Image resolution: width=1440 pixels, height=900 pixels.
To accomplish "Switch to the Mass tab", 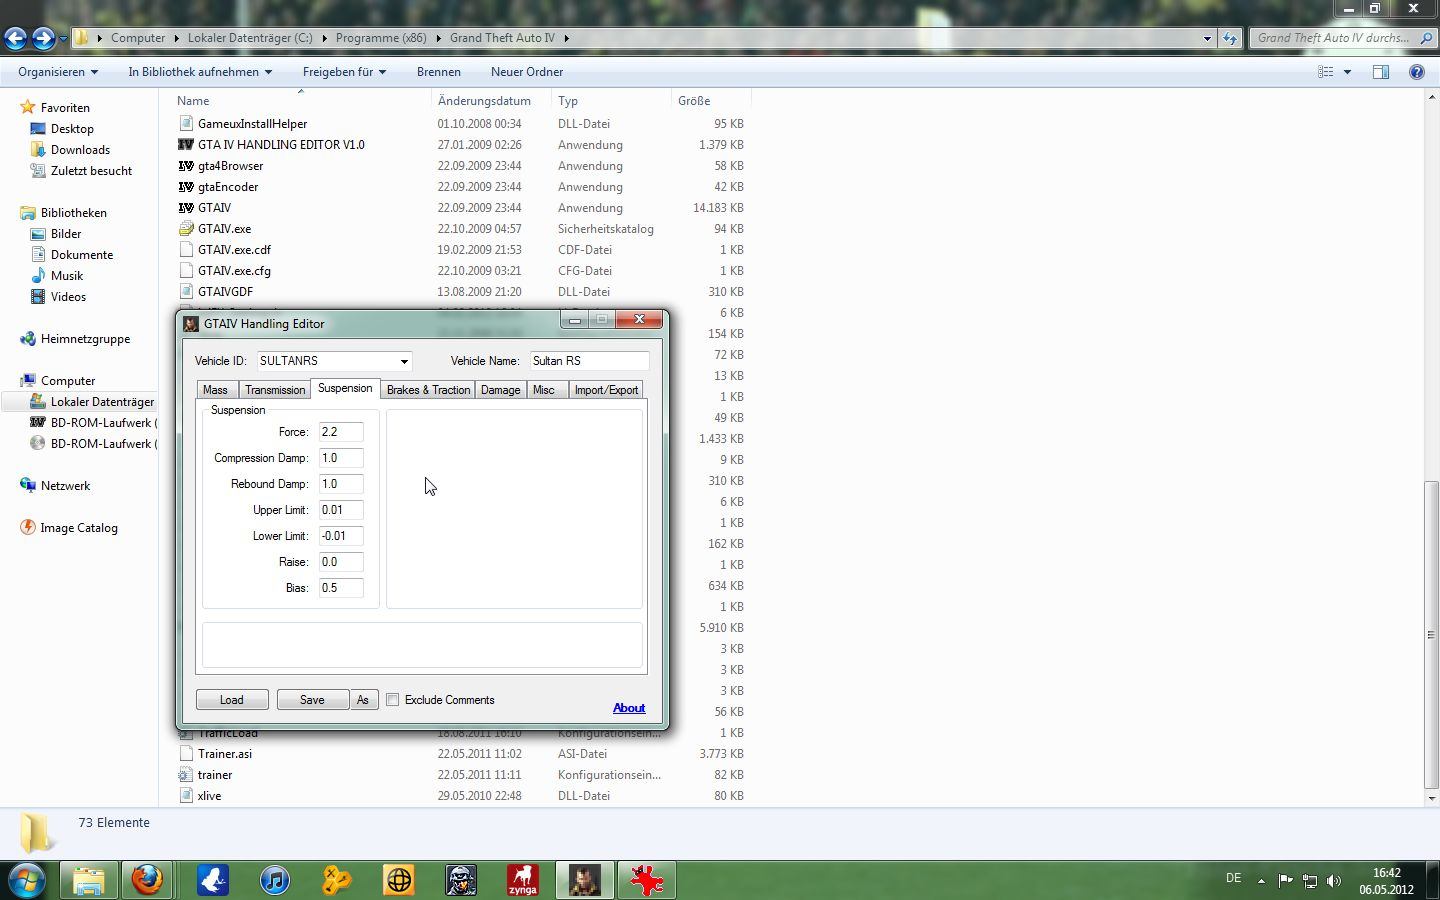I will click(215, 390).
